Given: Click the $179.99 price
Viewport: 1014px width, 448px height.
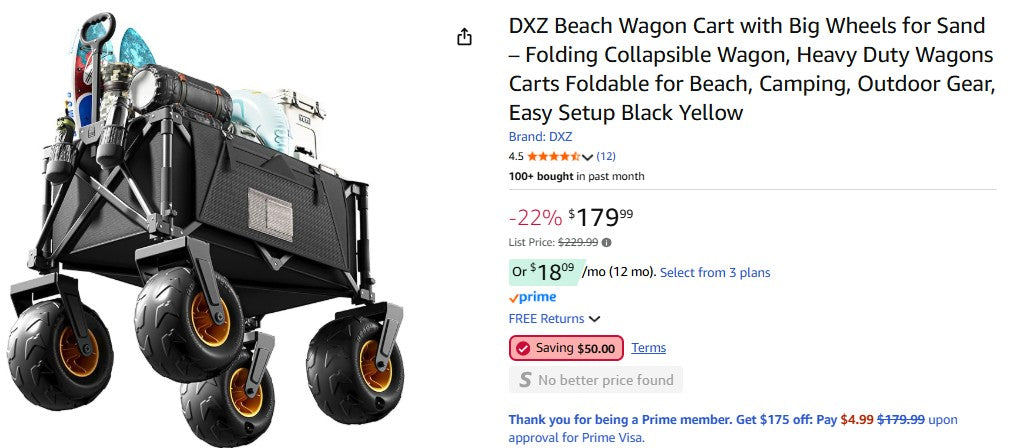Looking at the screenshot, I should (601, 216).
